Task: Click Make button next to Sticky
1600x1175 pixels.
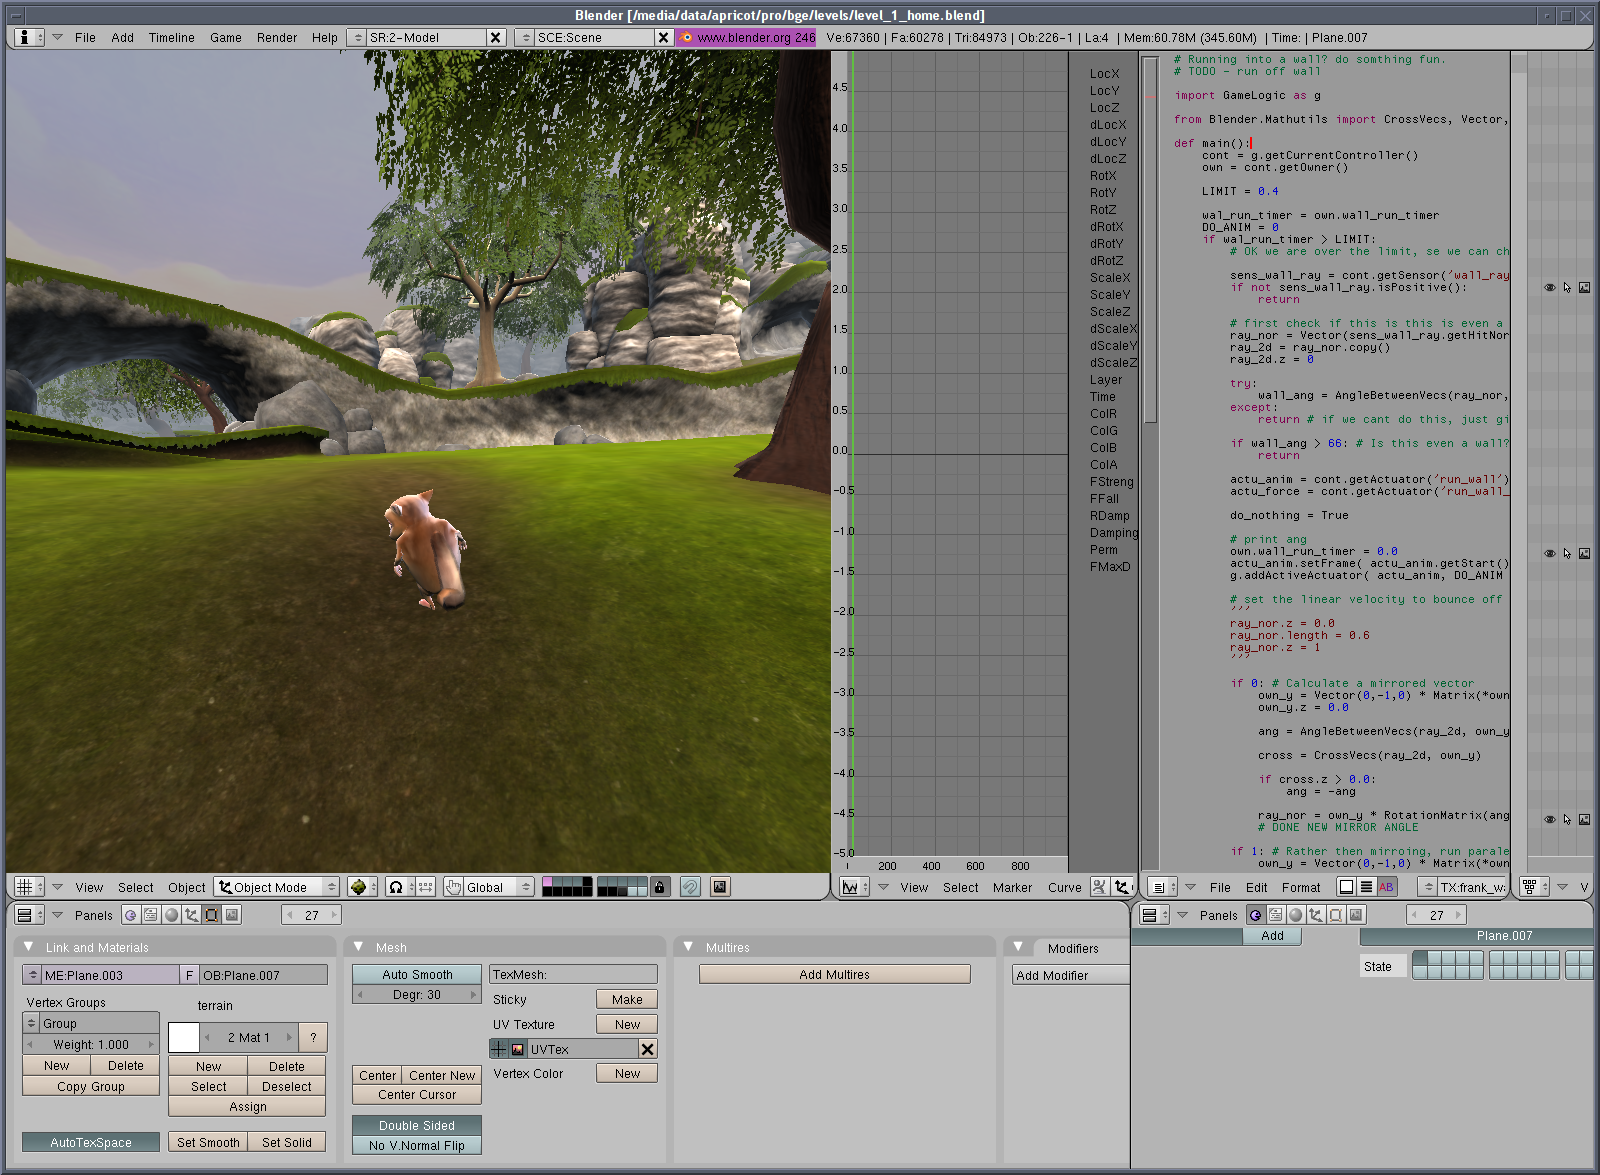Action: click(627, 999)
